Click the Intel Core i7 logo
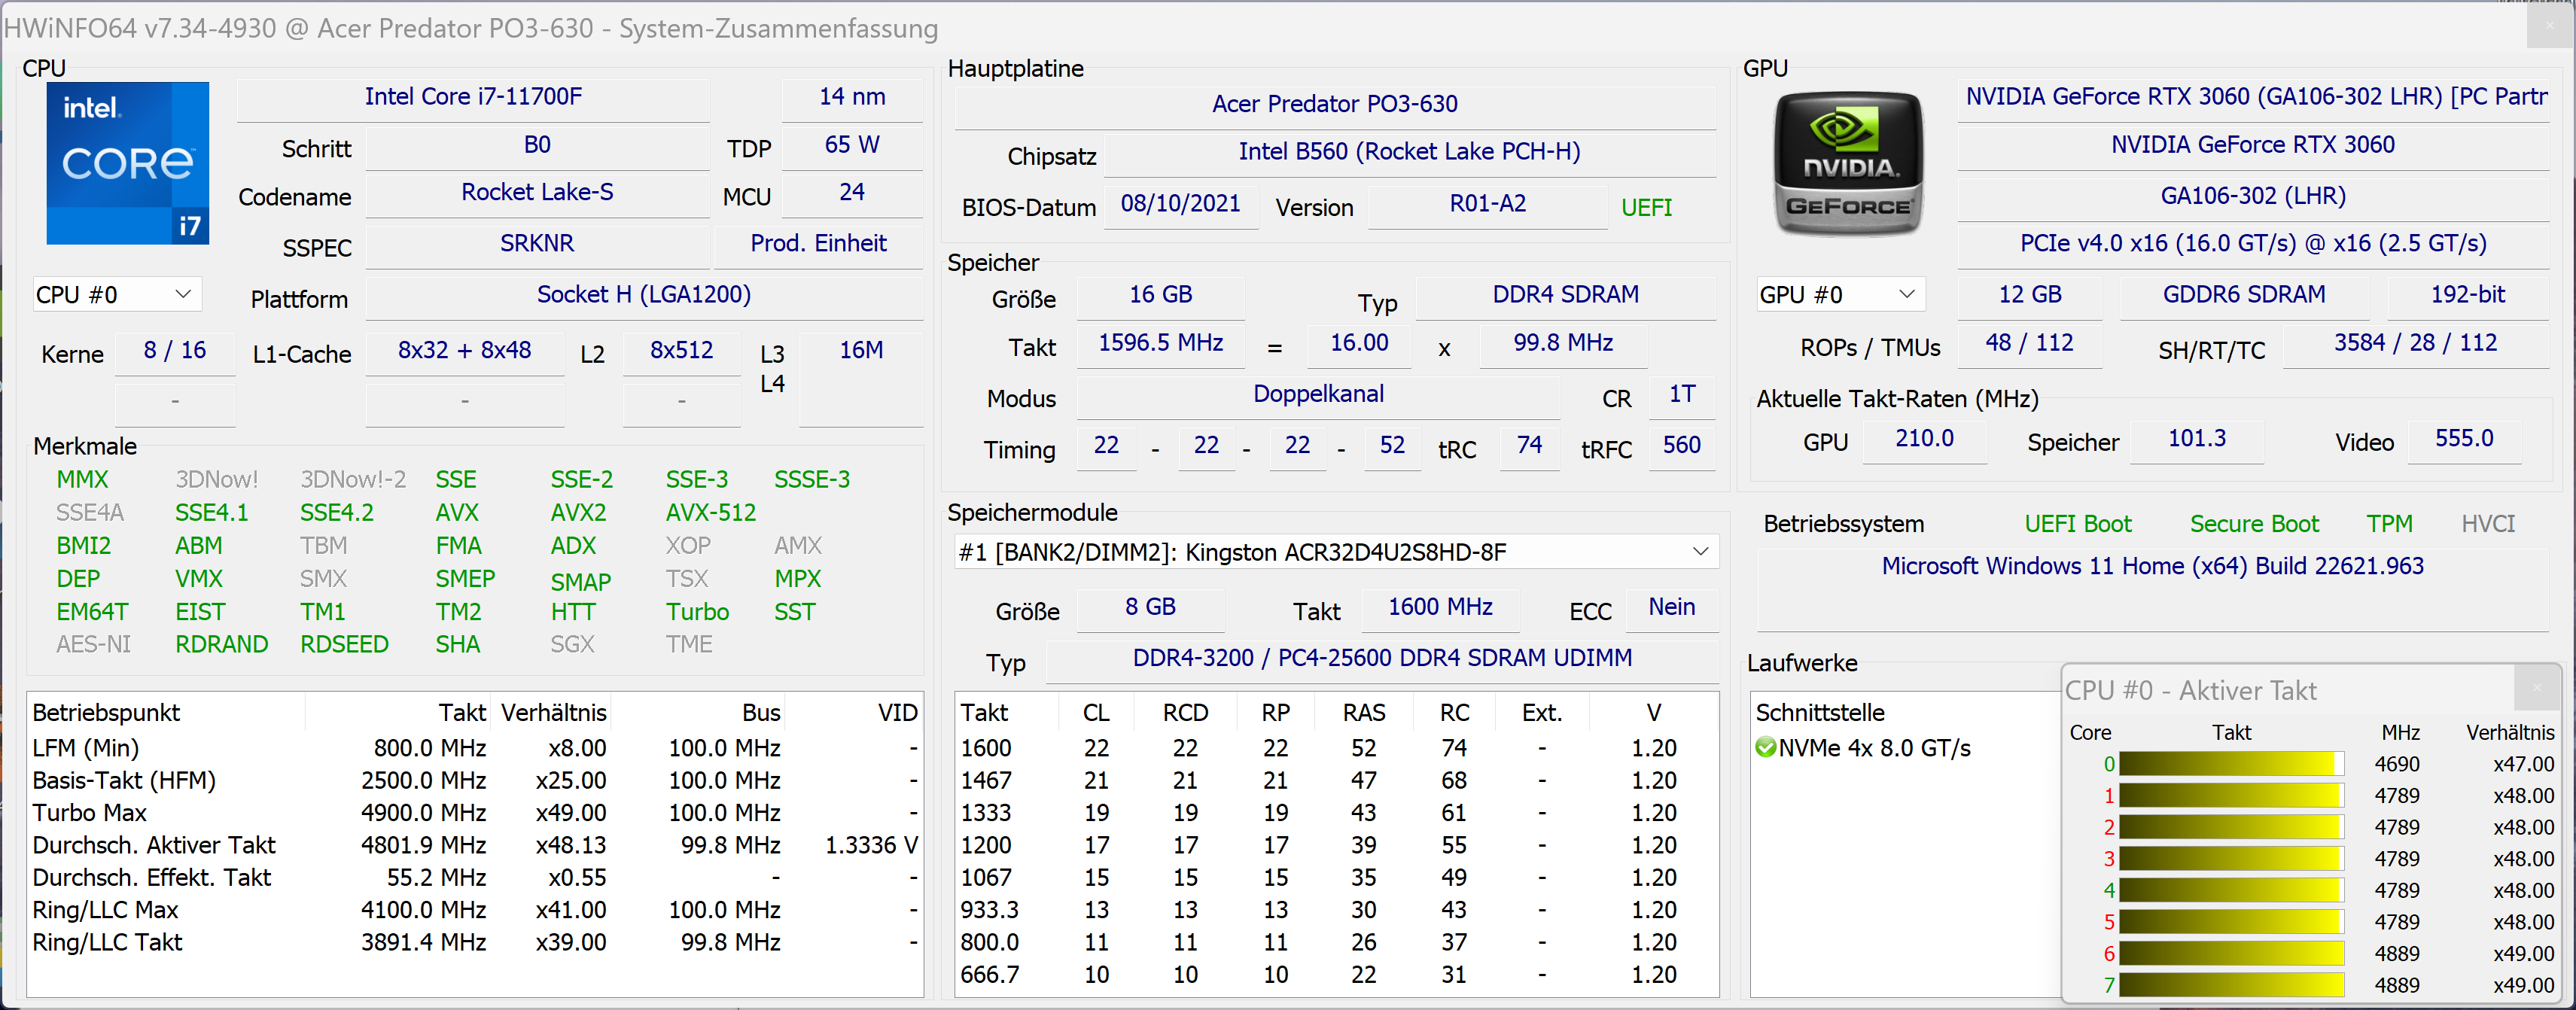Image resolution: width=2576 pixels, height=1010 pixels. pyautogui.click(x=127, y=163)
